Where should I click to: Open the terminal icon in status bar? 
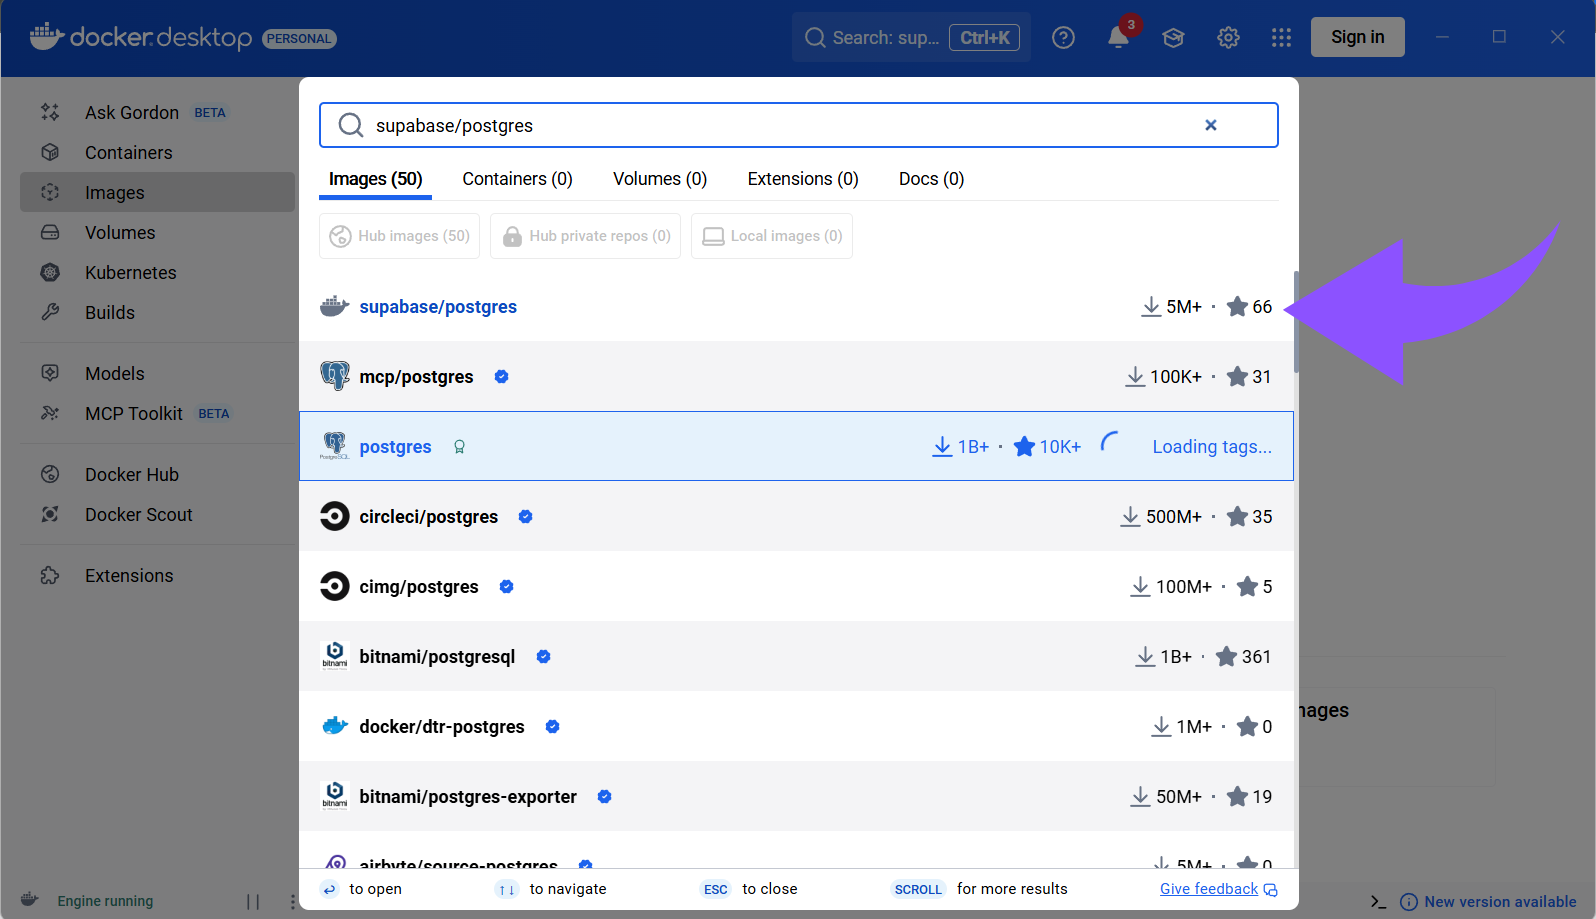click(x=1378, y=901)
